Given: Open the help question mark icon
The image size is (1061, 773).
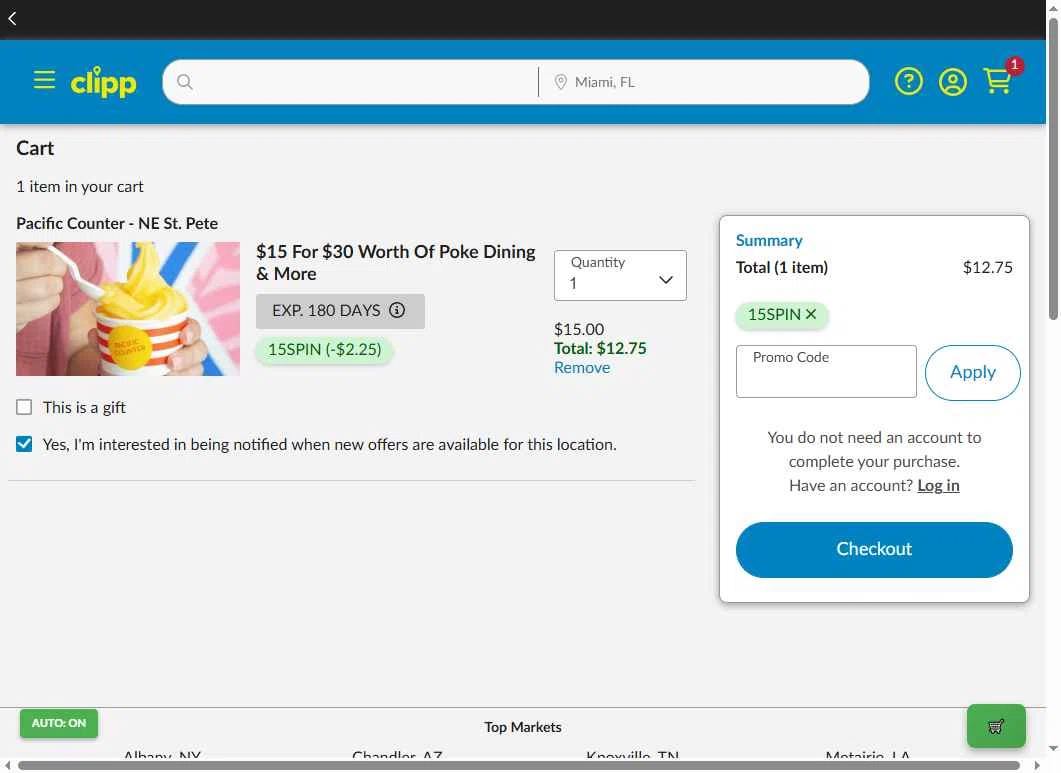Looking at the screenshot, I should (x=908, y=82).
